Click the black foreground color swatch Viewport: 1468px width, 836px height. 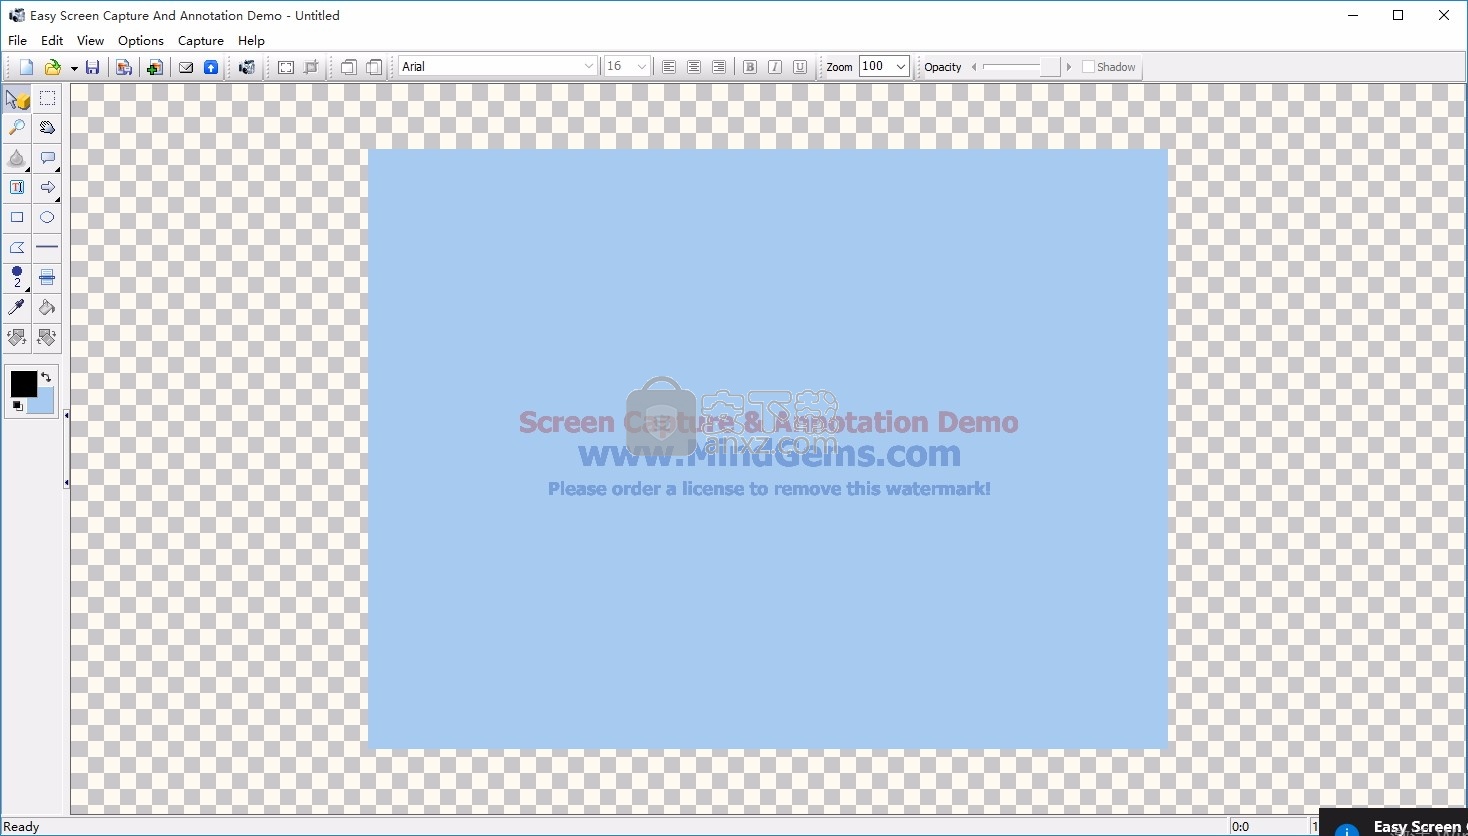pos(23,383)
